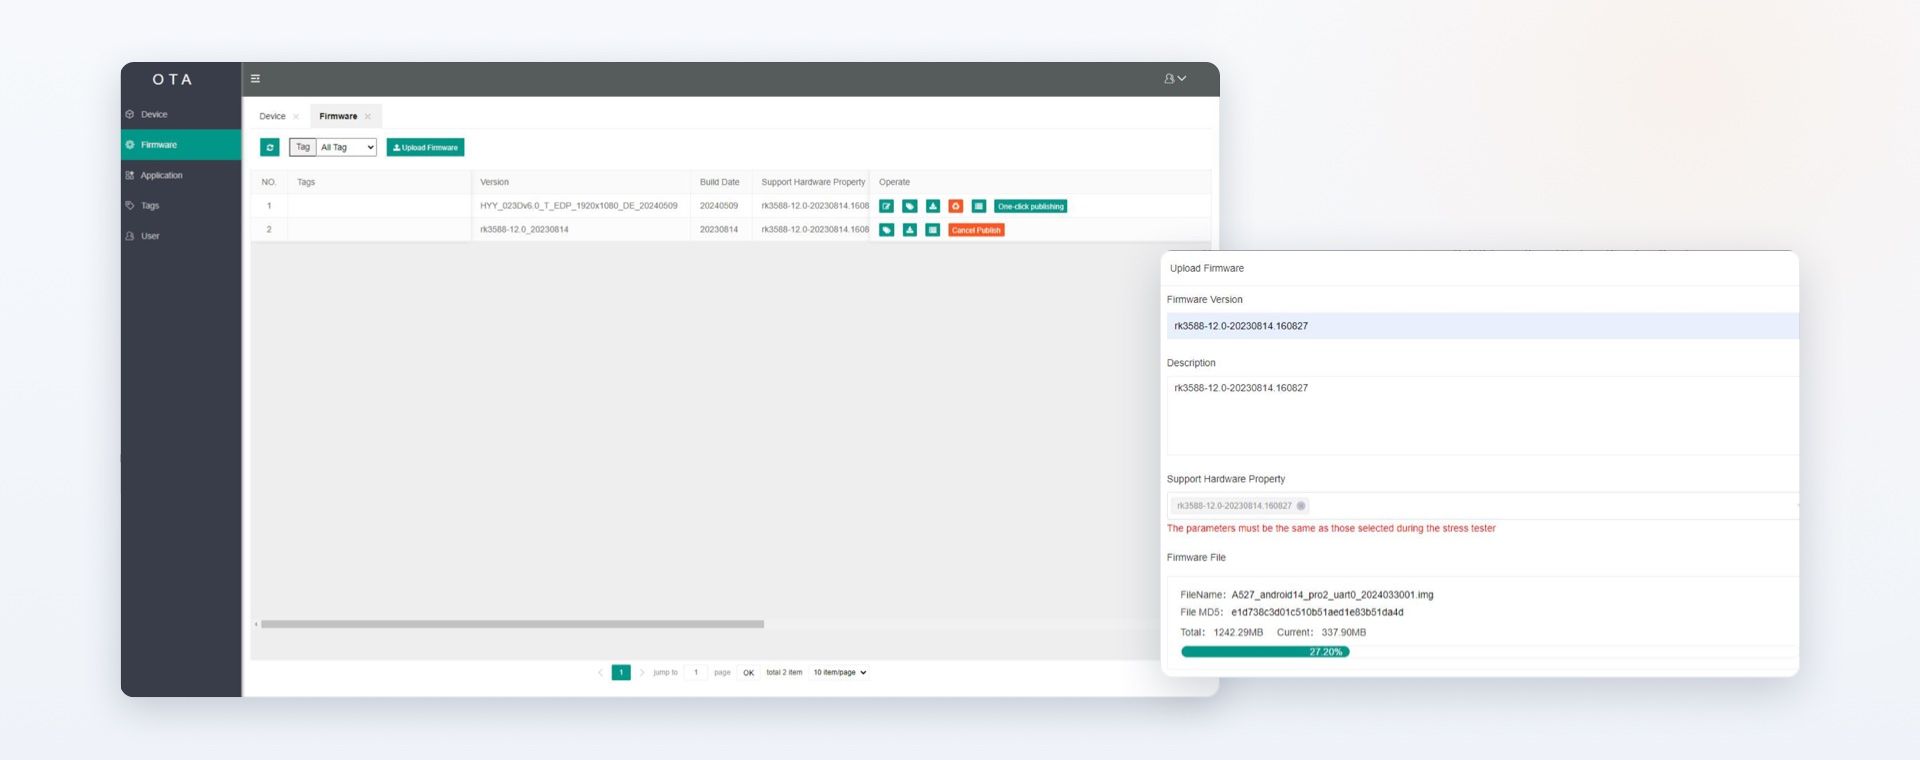Image resolution: width=1920 pixels, height=760 pixels.
Task: Click the 27.20% upload progress bar
Action: pyautogui.click(x=1265, y=652)
